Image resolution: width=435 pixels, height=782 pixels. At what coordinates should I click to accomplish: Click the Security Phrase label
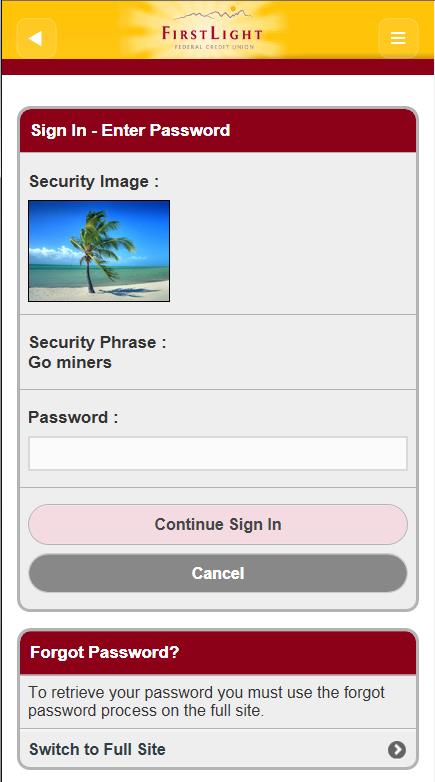(x=97, y=342)
